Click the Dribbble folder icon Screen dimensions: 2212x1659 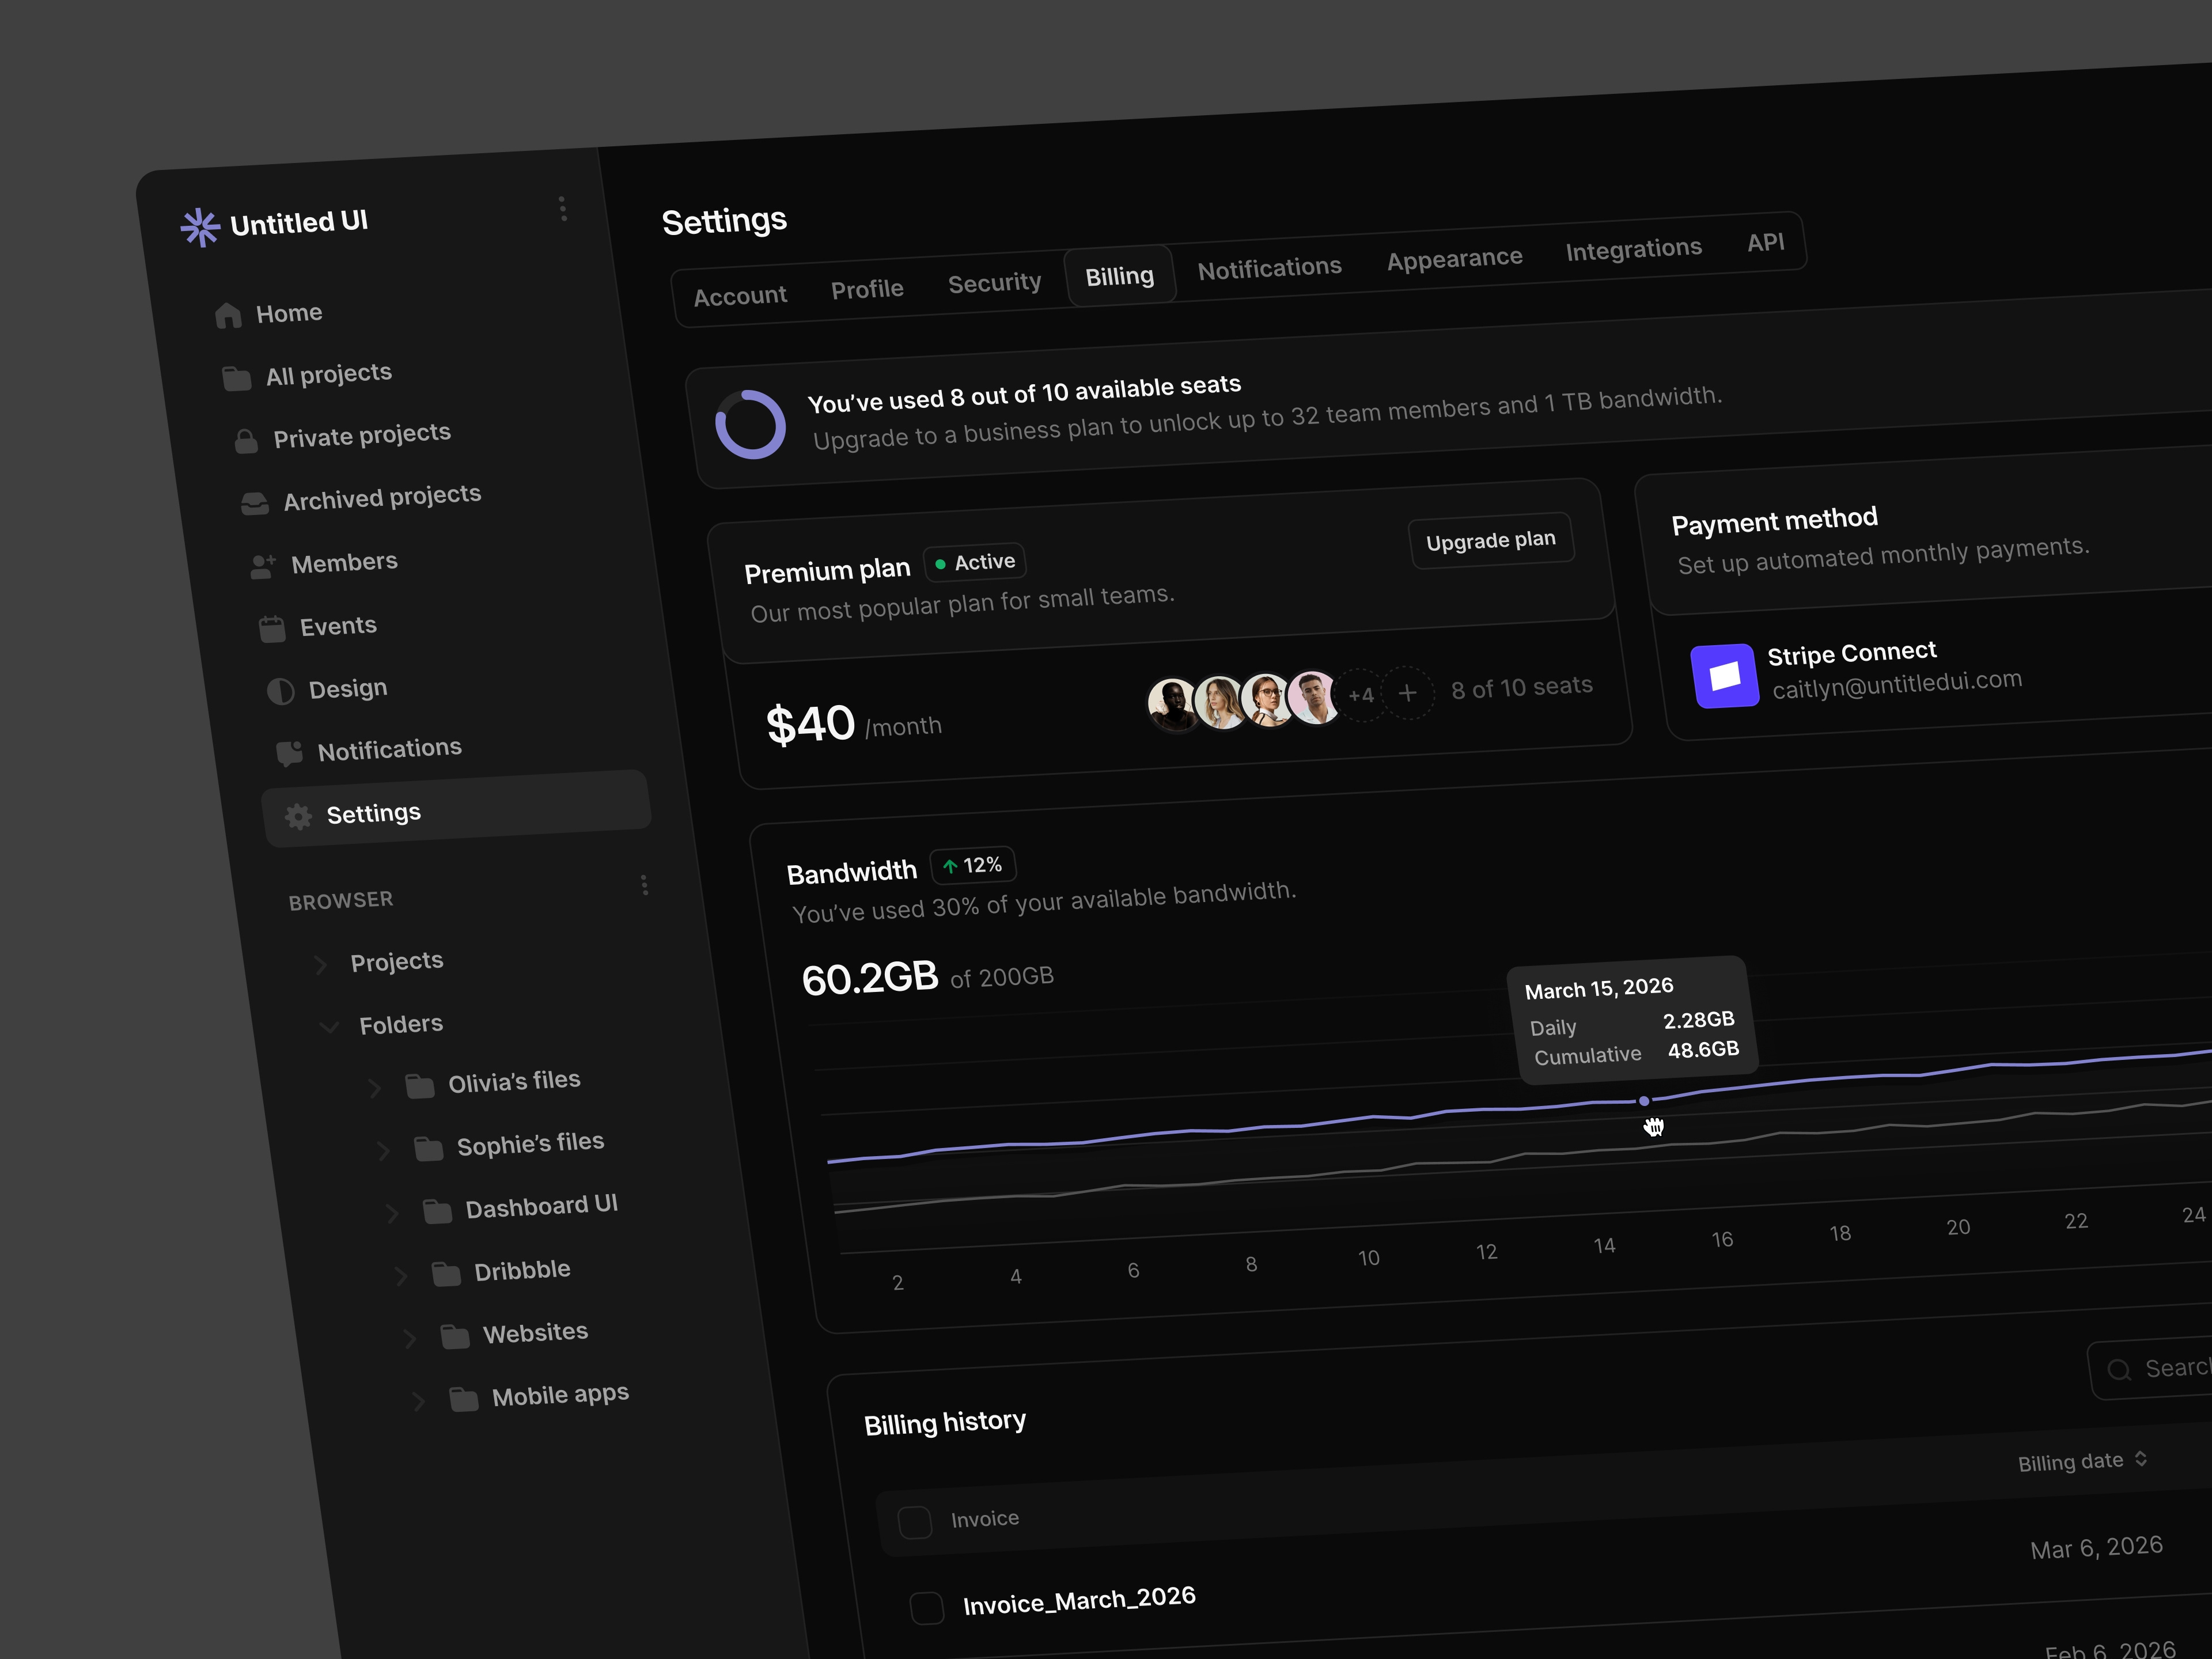point(446,1274)
